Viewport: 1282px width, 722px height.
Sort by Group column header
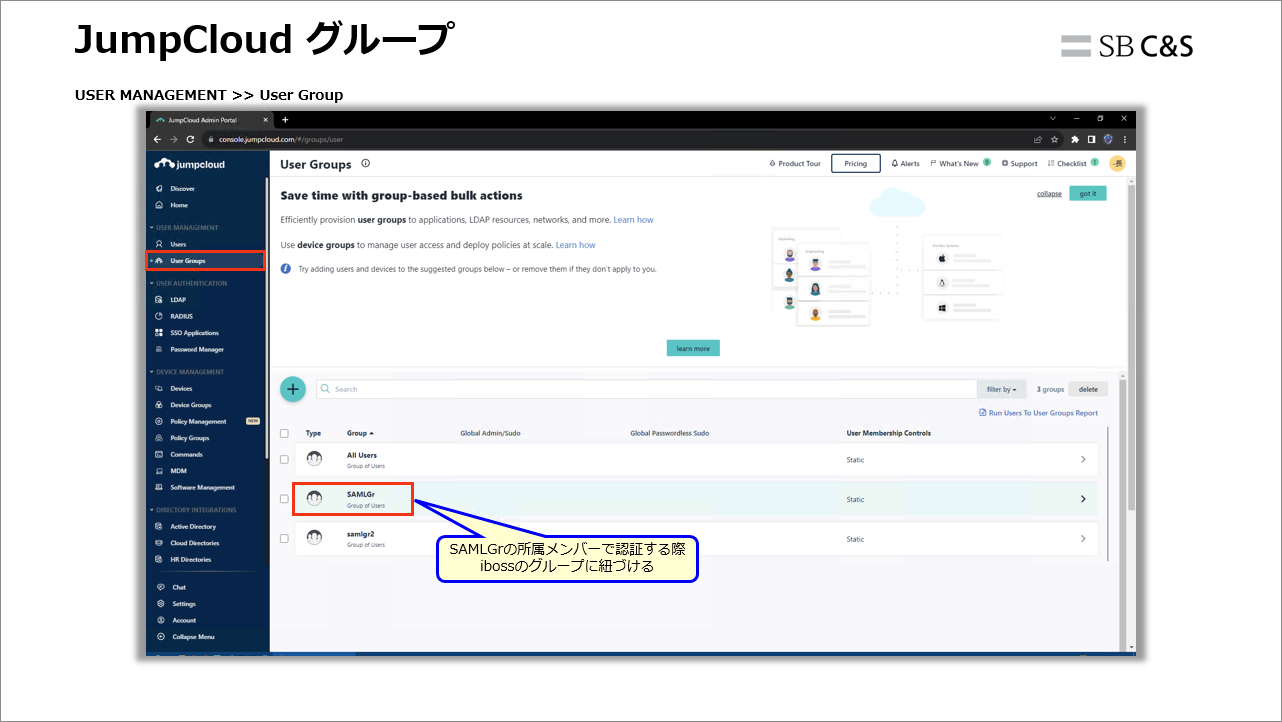click(x=360, y=433)
